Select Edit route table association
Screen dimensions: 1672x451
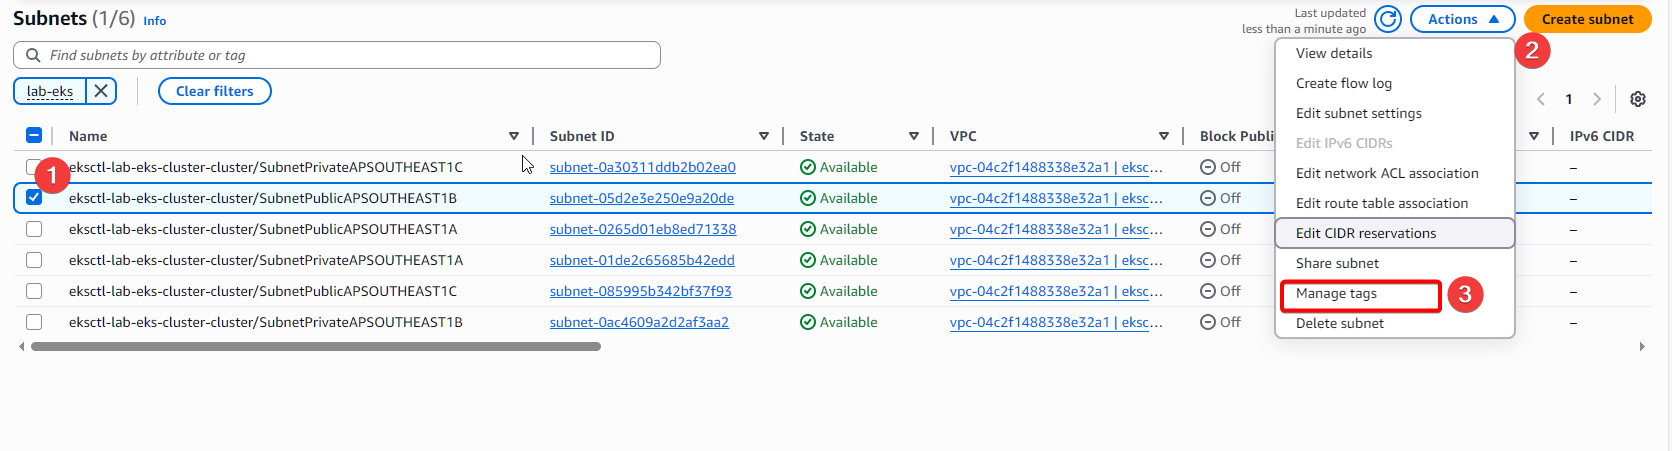pos(1382,203)
